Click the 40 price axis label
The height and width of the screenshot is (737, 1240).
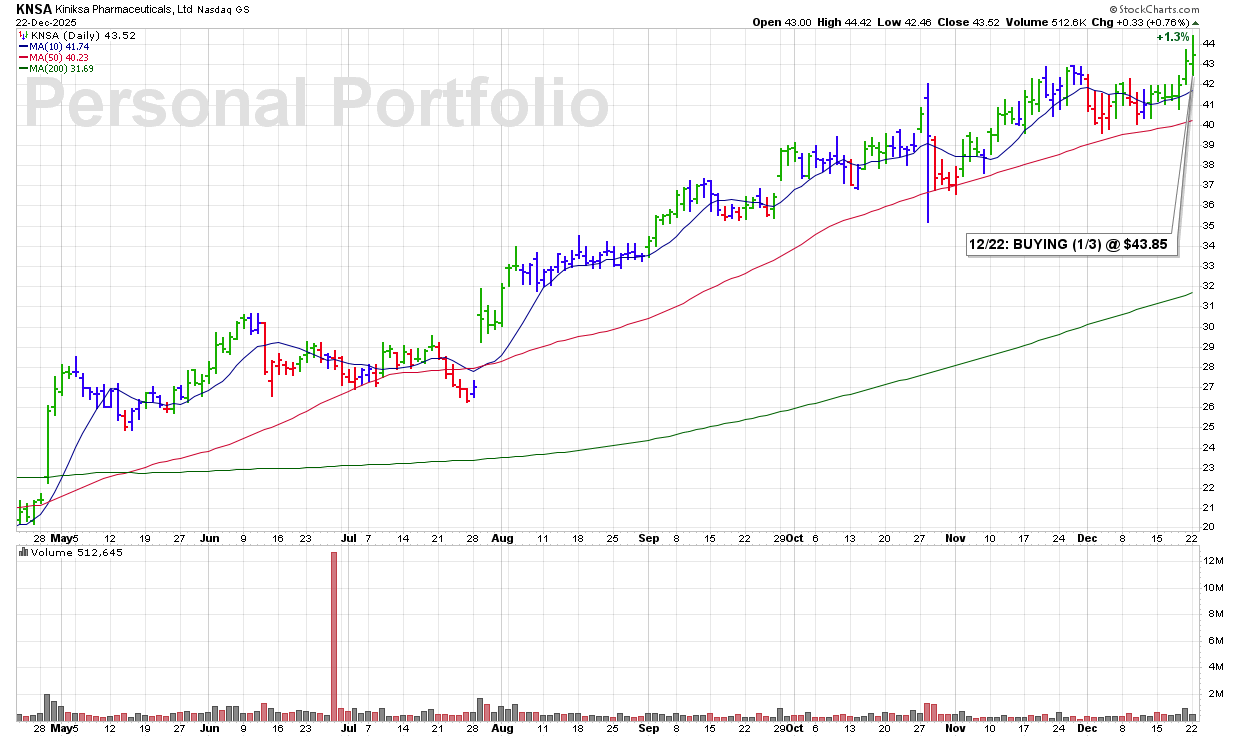coord(1209,124)
